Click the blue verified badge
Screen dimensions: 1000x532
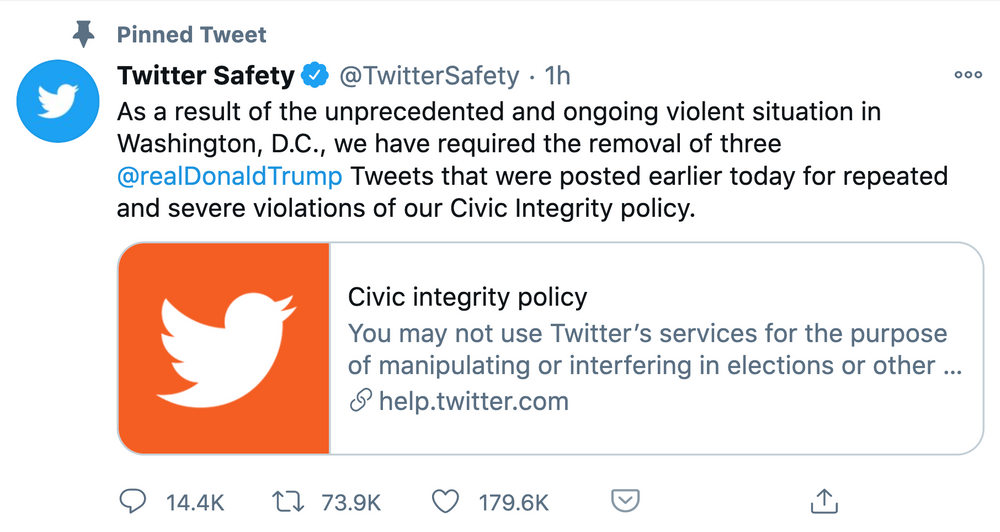[x=314, y=75]
